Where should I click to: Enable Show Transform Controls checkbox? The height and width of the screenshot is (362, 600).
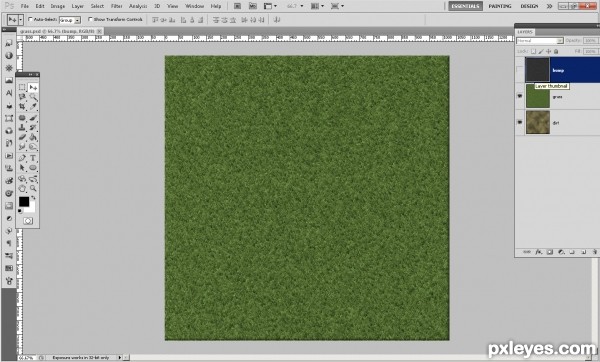pyautogui.click(x=90, y=19)
